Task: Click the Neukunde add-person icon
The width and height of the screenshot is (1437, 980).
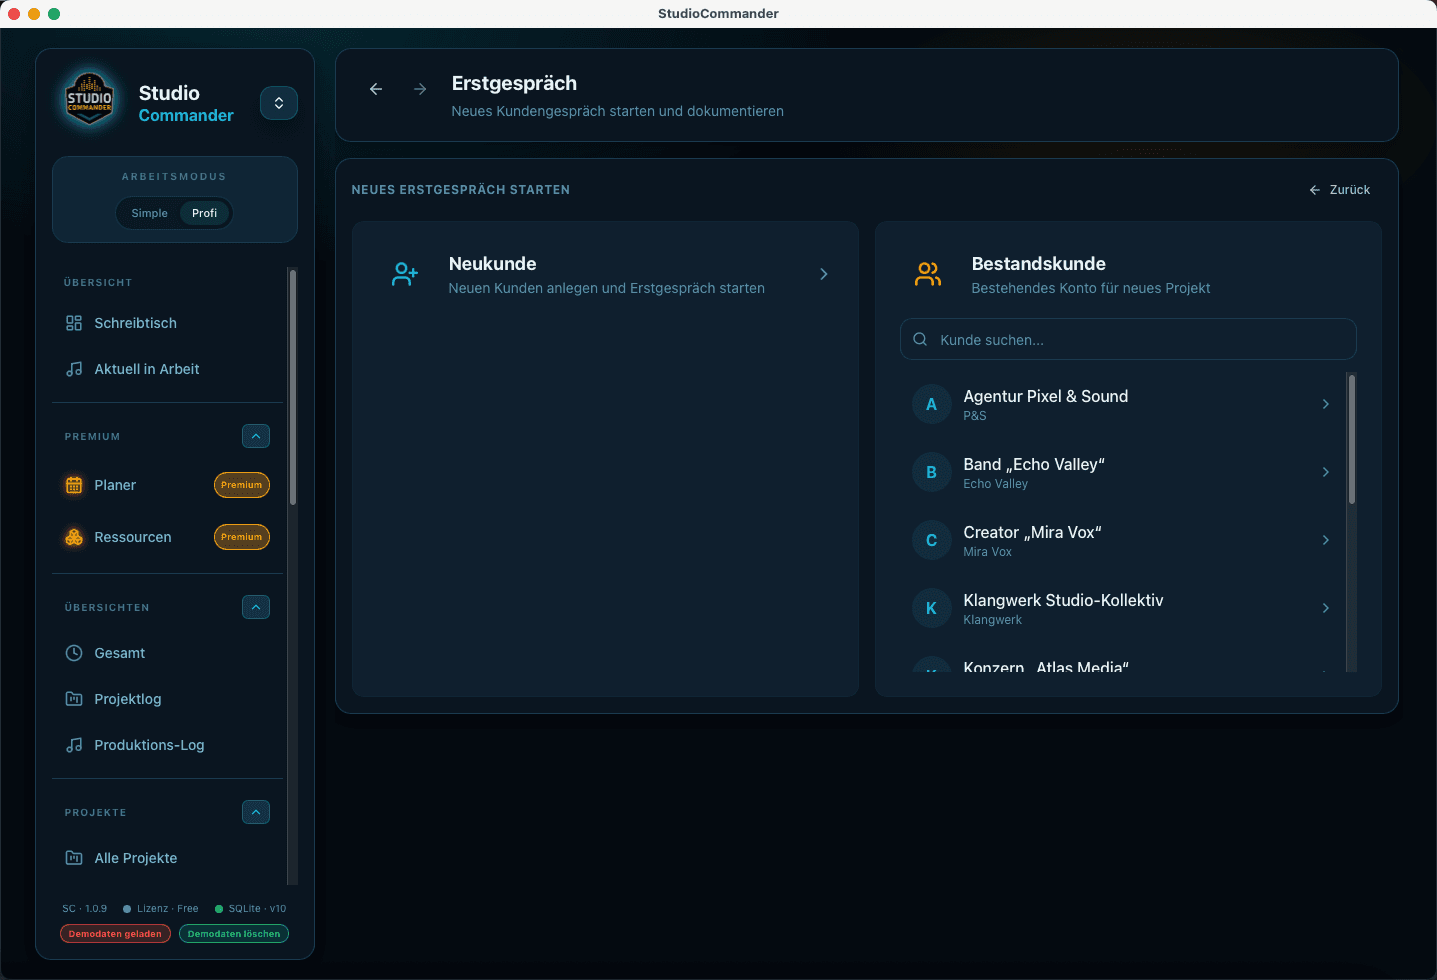Action: pyautogui.click(x=405, y=274)
